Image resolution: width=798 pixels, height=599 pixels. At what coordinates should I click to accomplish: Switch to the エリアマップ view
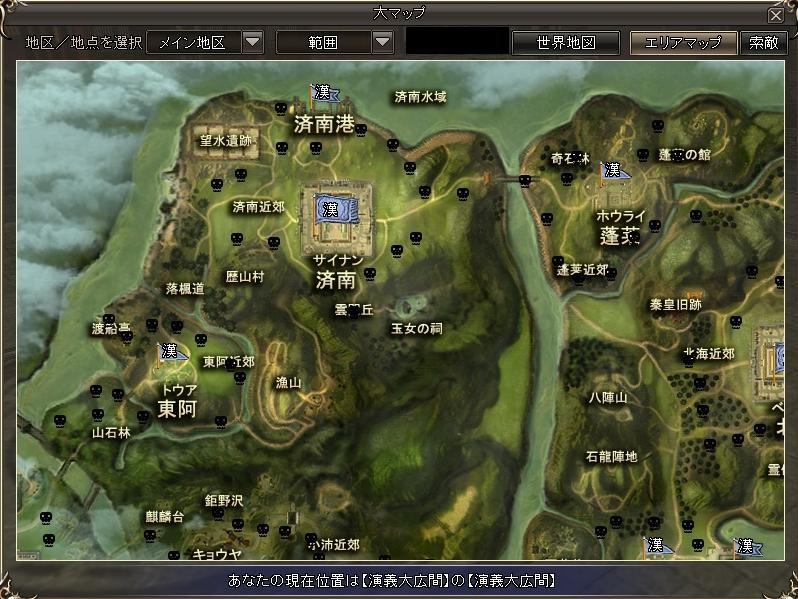[683, 43]
